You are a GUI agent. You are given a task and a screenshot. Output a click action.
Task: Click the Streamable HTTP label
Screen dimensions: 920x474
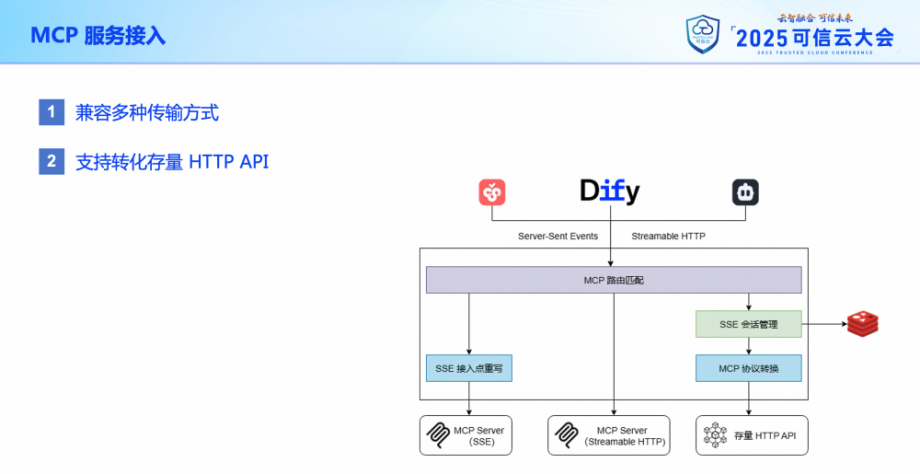(668, 236)
